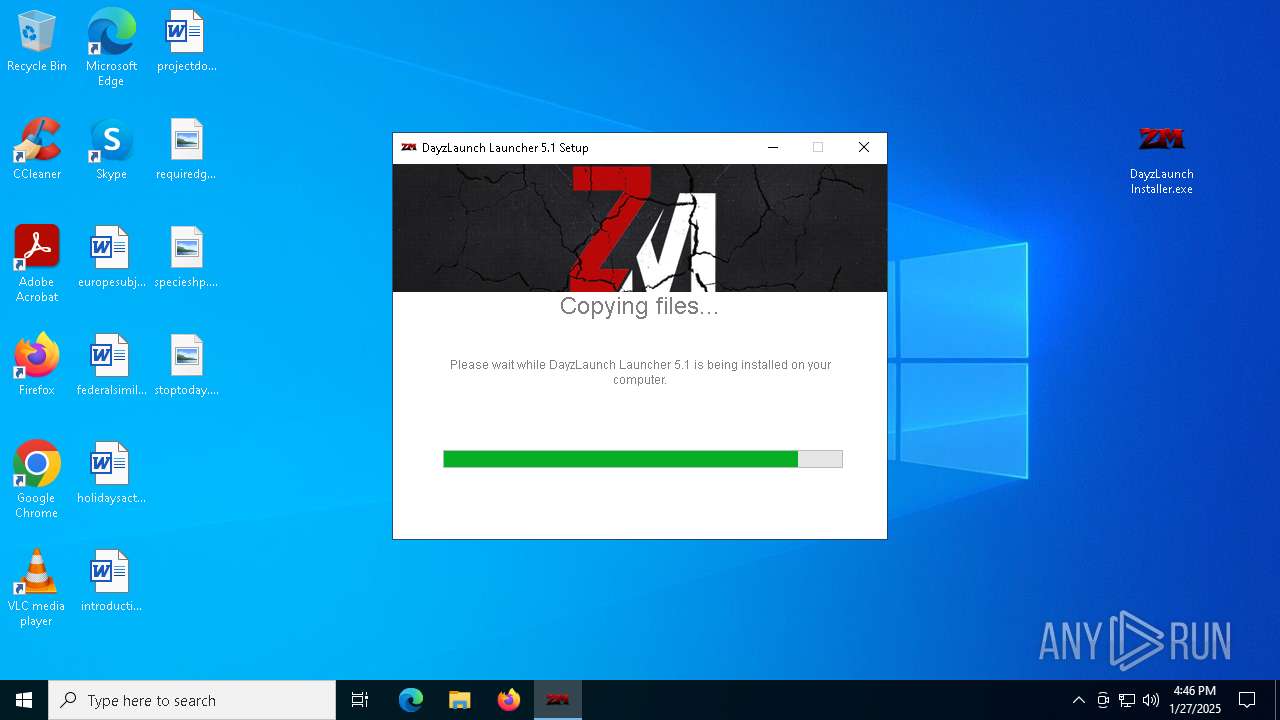
Task: Switch to DayzLaunch setup taskbar button
Action: click(x=558, y=700)
